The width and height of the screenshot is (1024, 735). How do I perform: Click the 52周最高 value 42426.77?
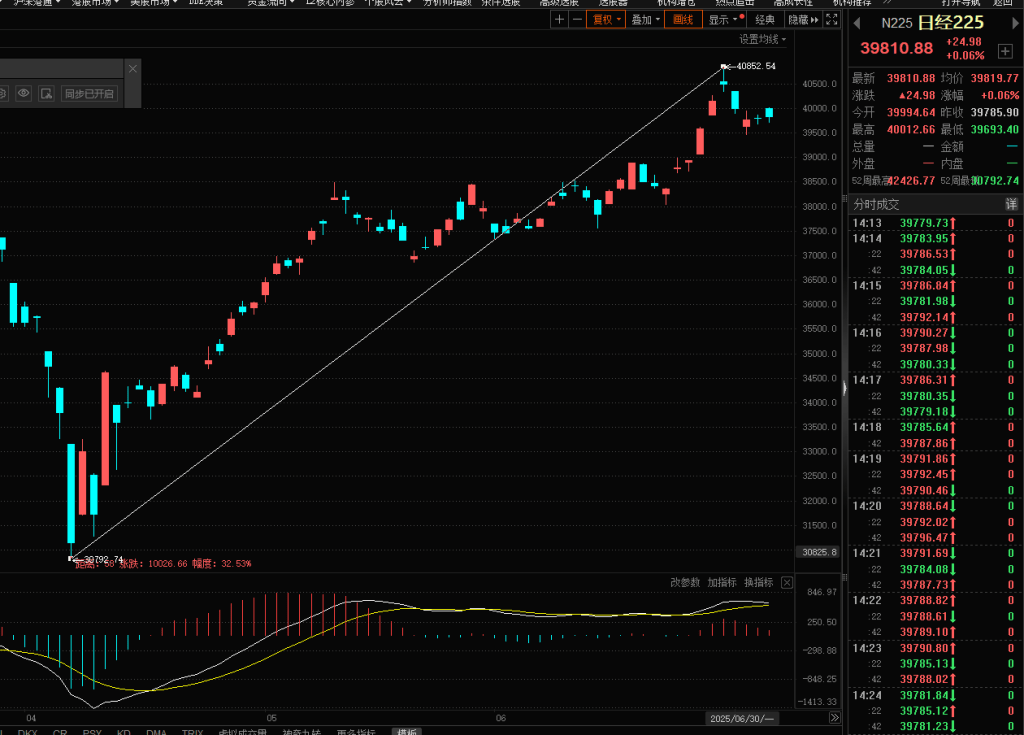point(912,180)
